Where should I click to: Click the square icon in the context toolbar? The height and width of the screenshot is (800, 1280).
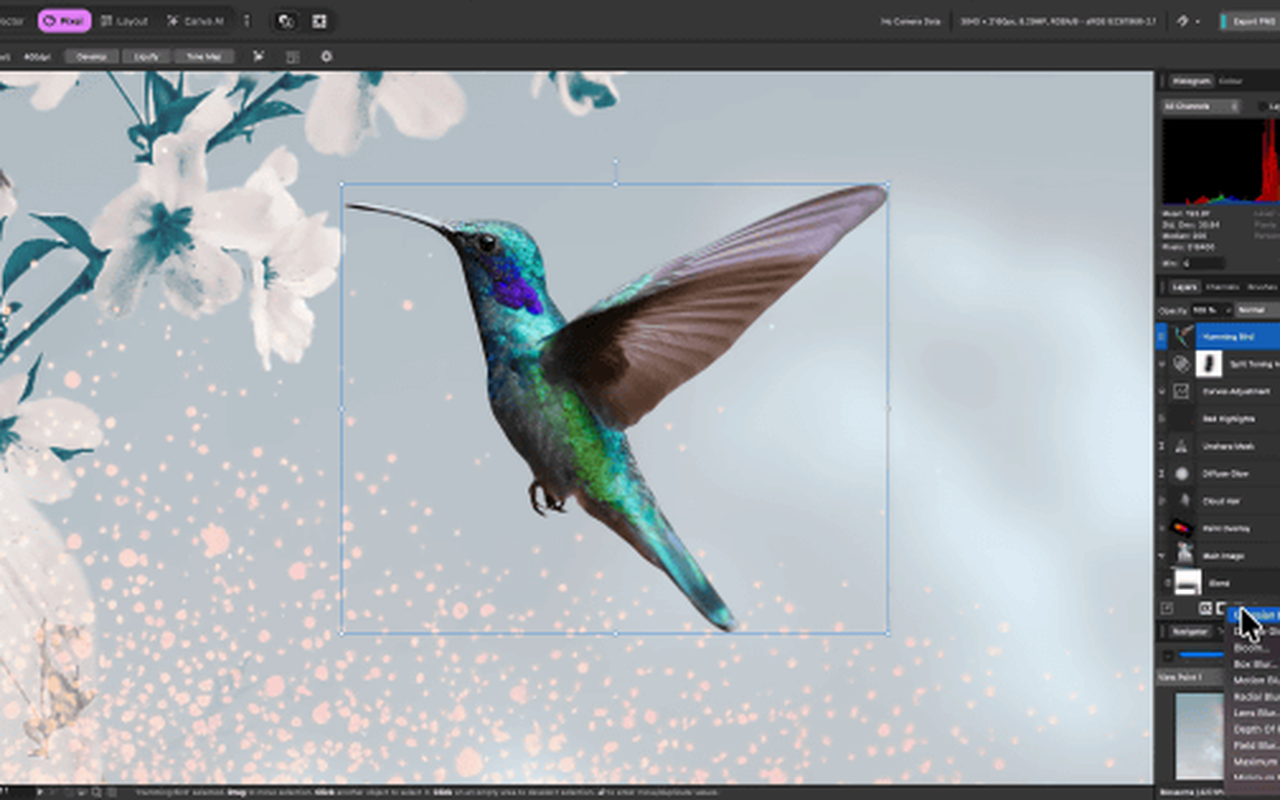pos(292,57)
